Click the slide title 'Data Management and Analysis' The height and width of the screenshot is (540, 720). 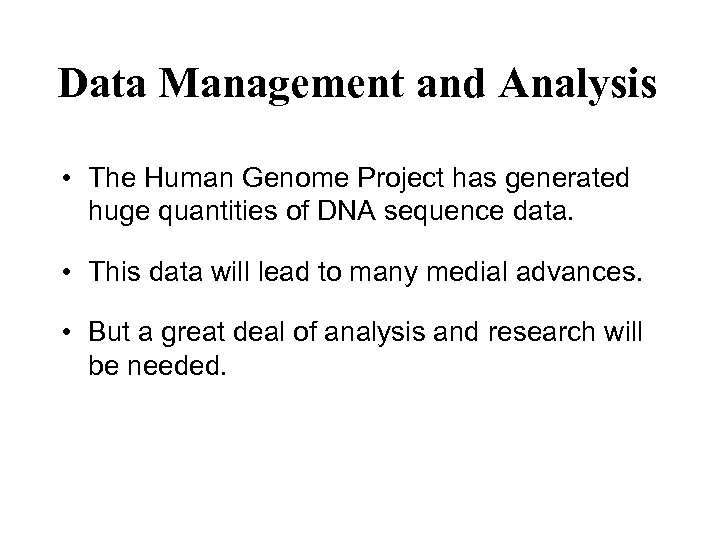click(358, 85)
